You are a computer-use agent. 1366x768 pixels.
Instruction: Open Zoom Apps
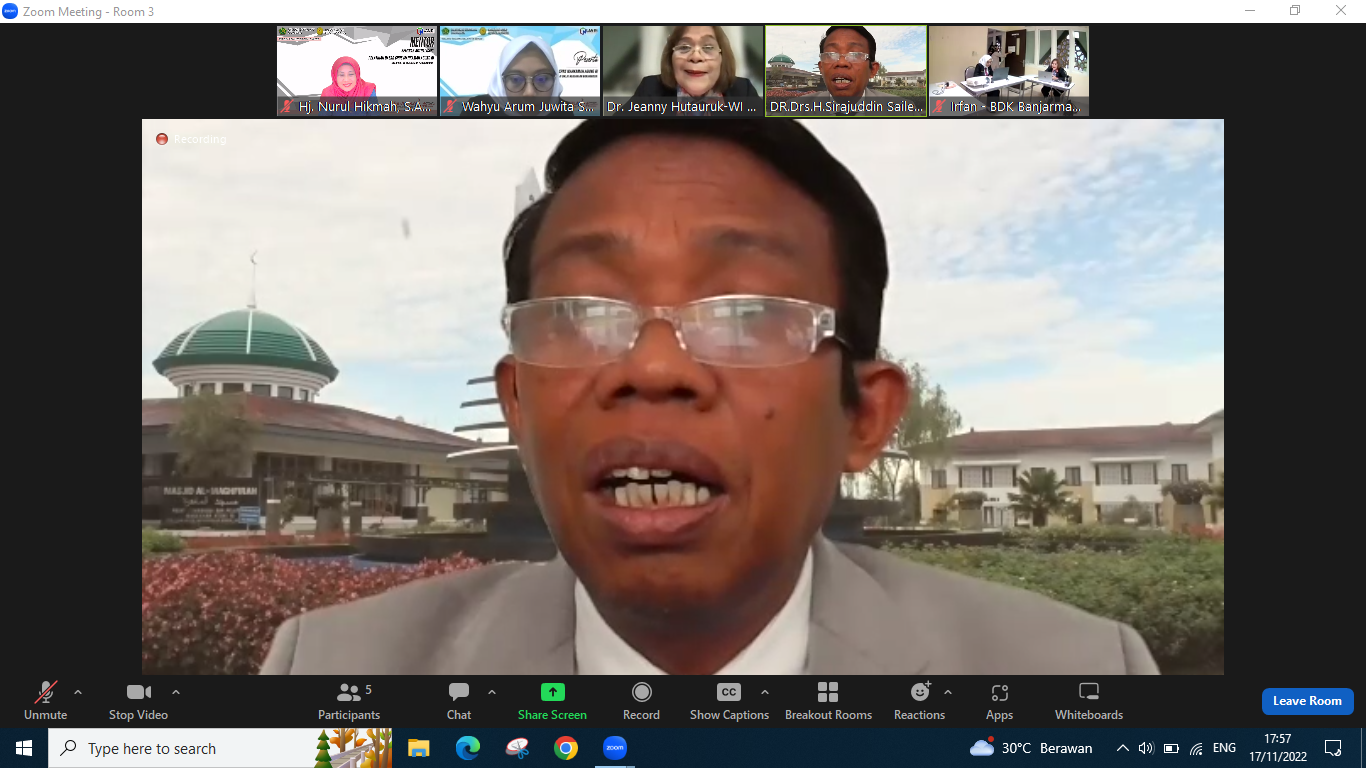[999, 700]
